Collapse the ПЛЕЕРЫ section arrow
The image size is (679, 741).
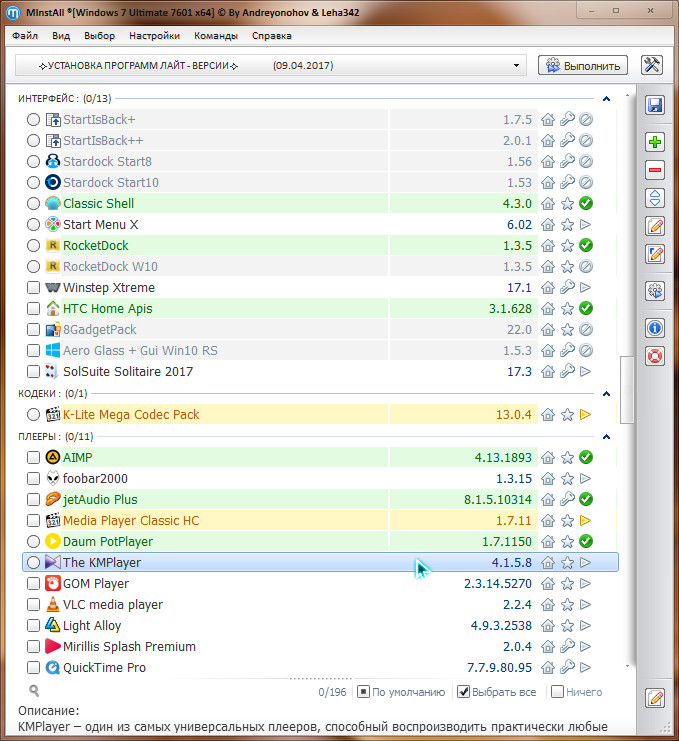(x=606, y=437)
